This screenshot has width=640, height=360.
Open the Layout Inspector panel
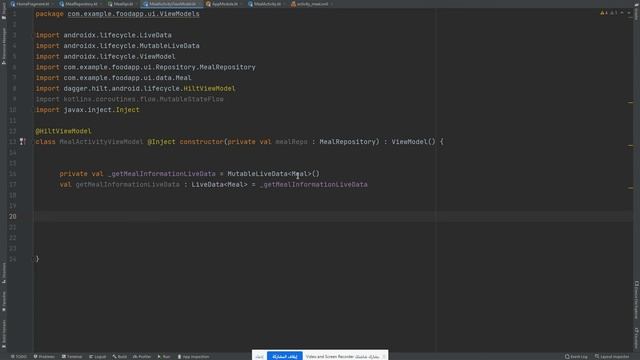[x=612, y=357]
